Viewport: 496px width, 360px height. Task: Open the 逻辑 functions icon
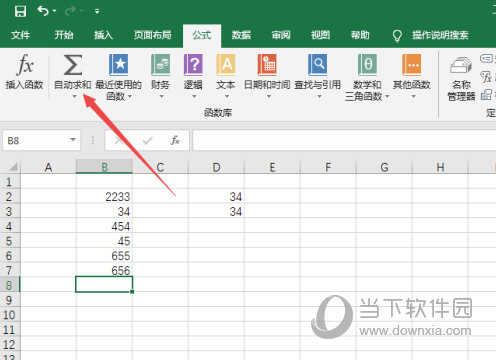tap(193, 65)
